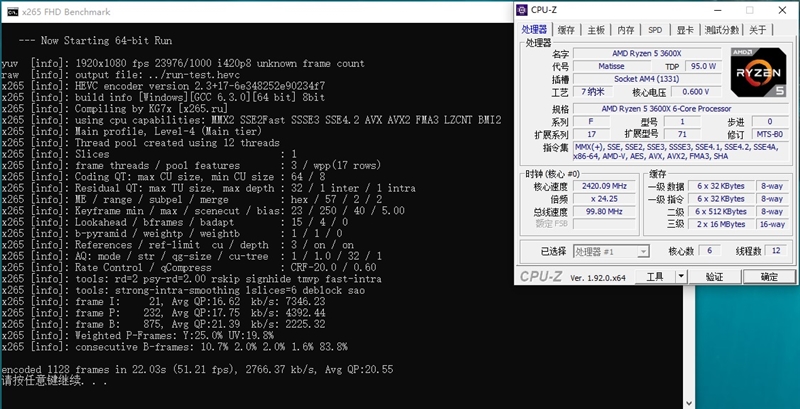The width and height of the screenshot is (800, 409).
Task: Open the 处理器 #1 selection dropdown
Action: click(611, 251)
